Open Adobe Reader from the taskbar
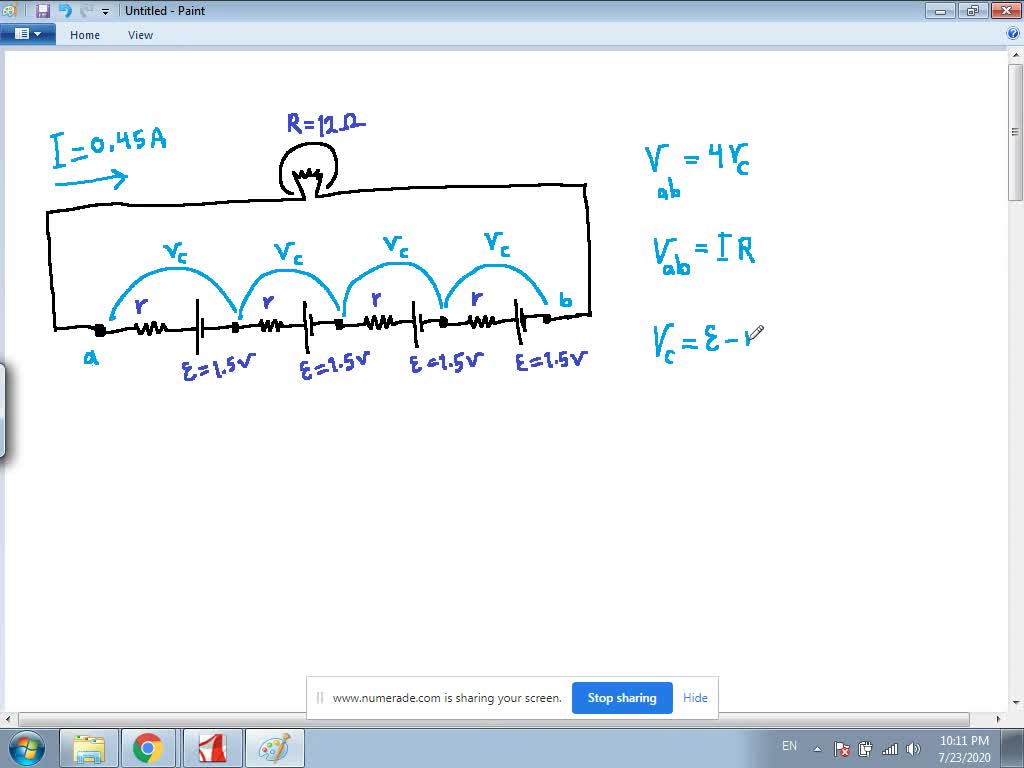 (212, 747)
